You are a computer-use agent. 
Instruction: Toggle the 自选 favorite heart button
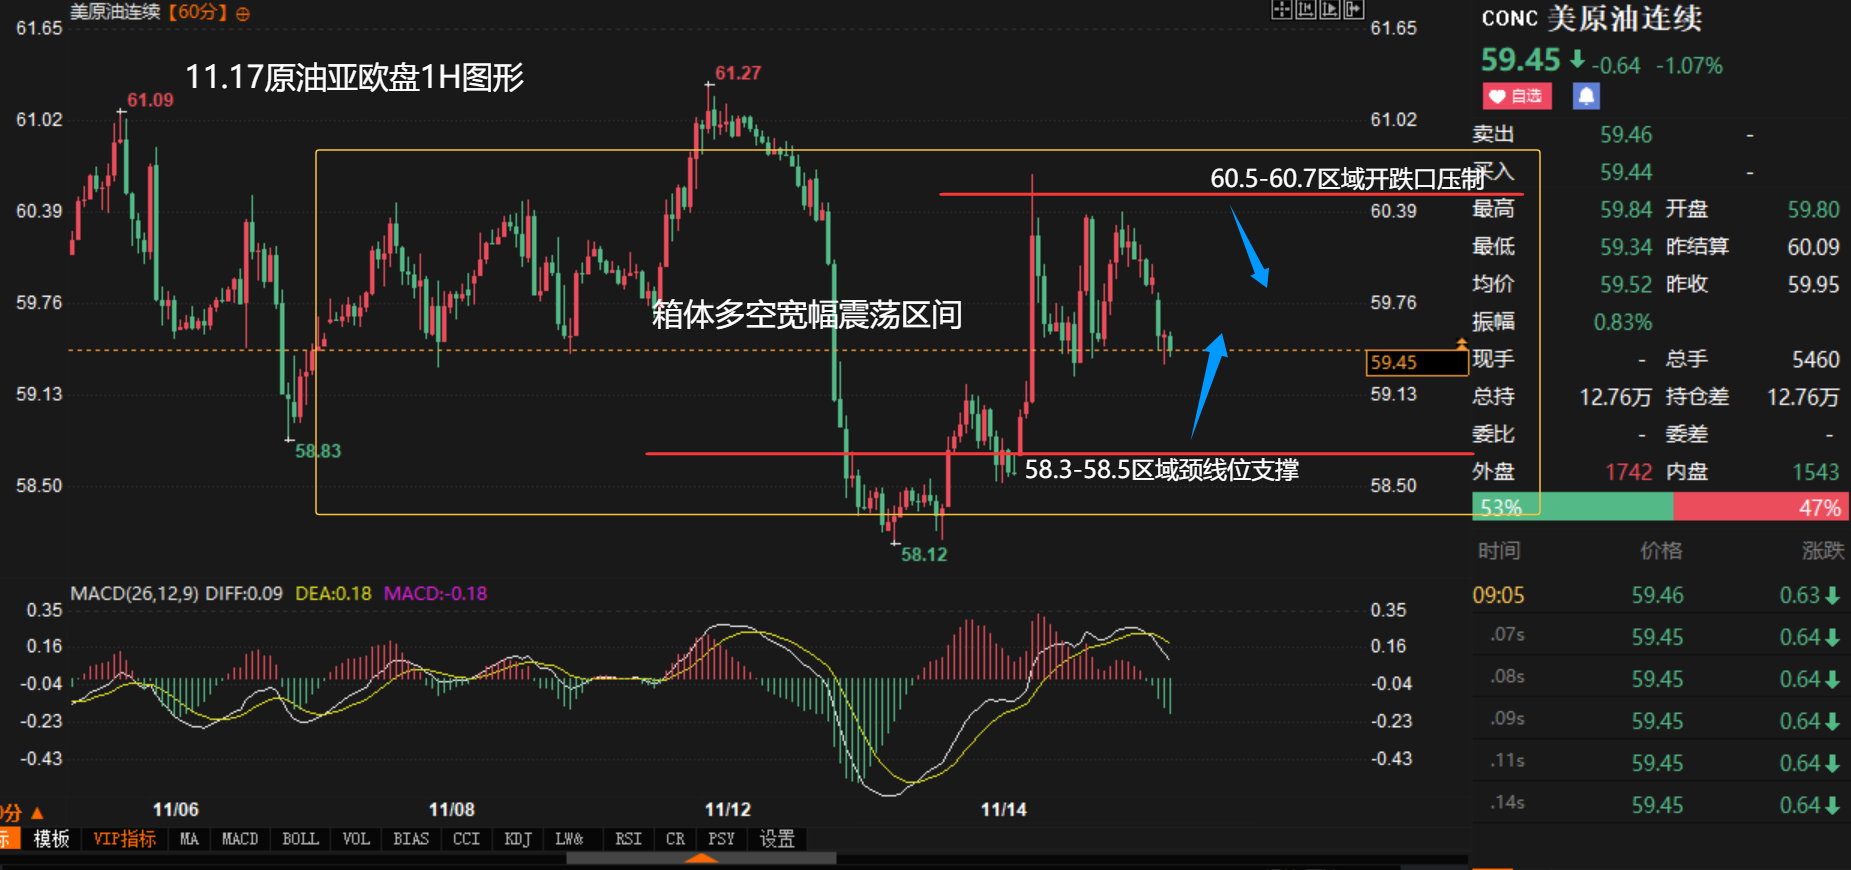[x=1516, y=96]
